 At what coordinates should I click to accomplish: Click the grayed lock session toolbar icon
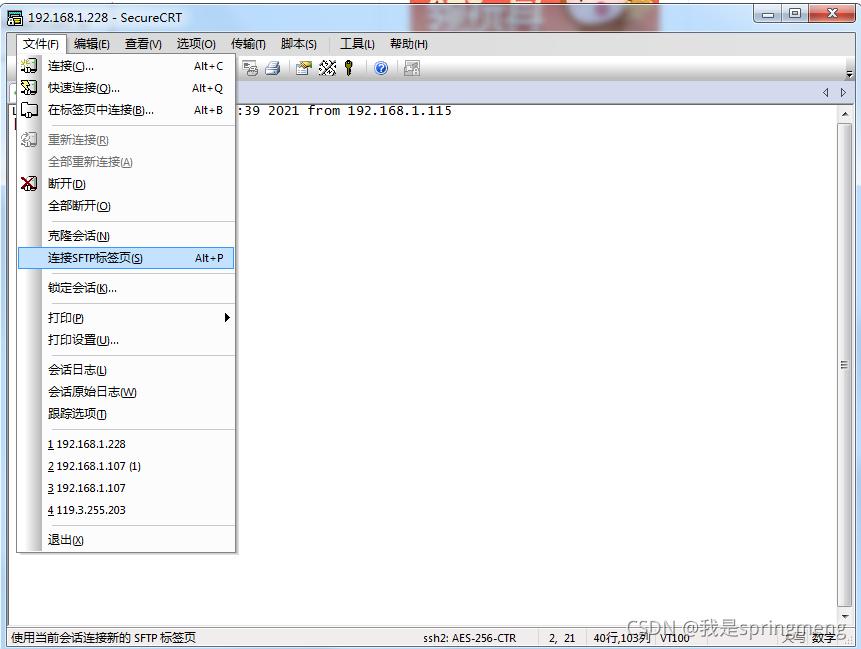tap(412, 68)
